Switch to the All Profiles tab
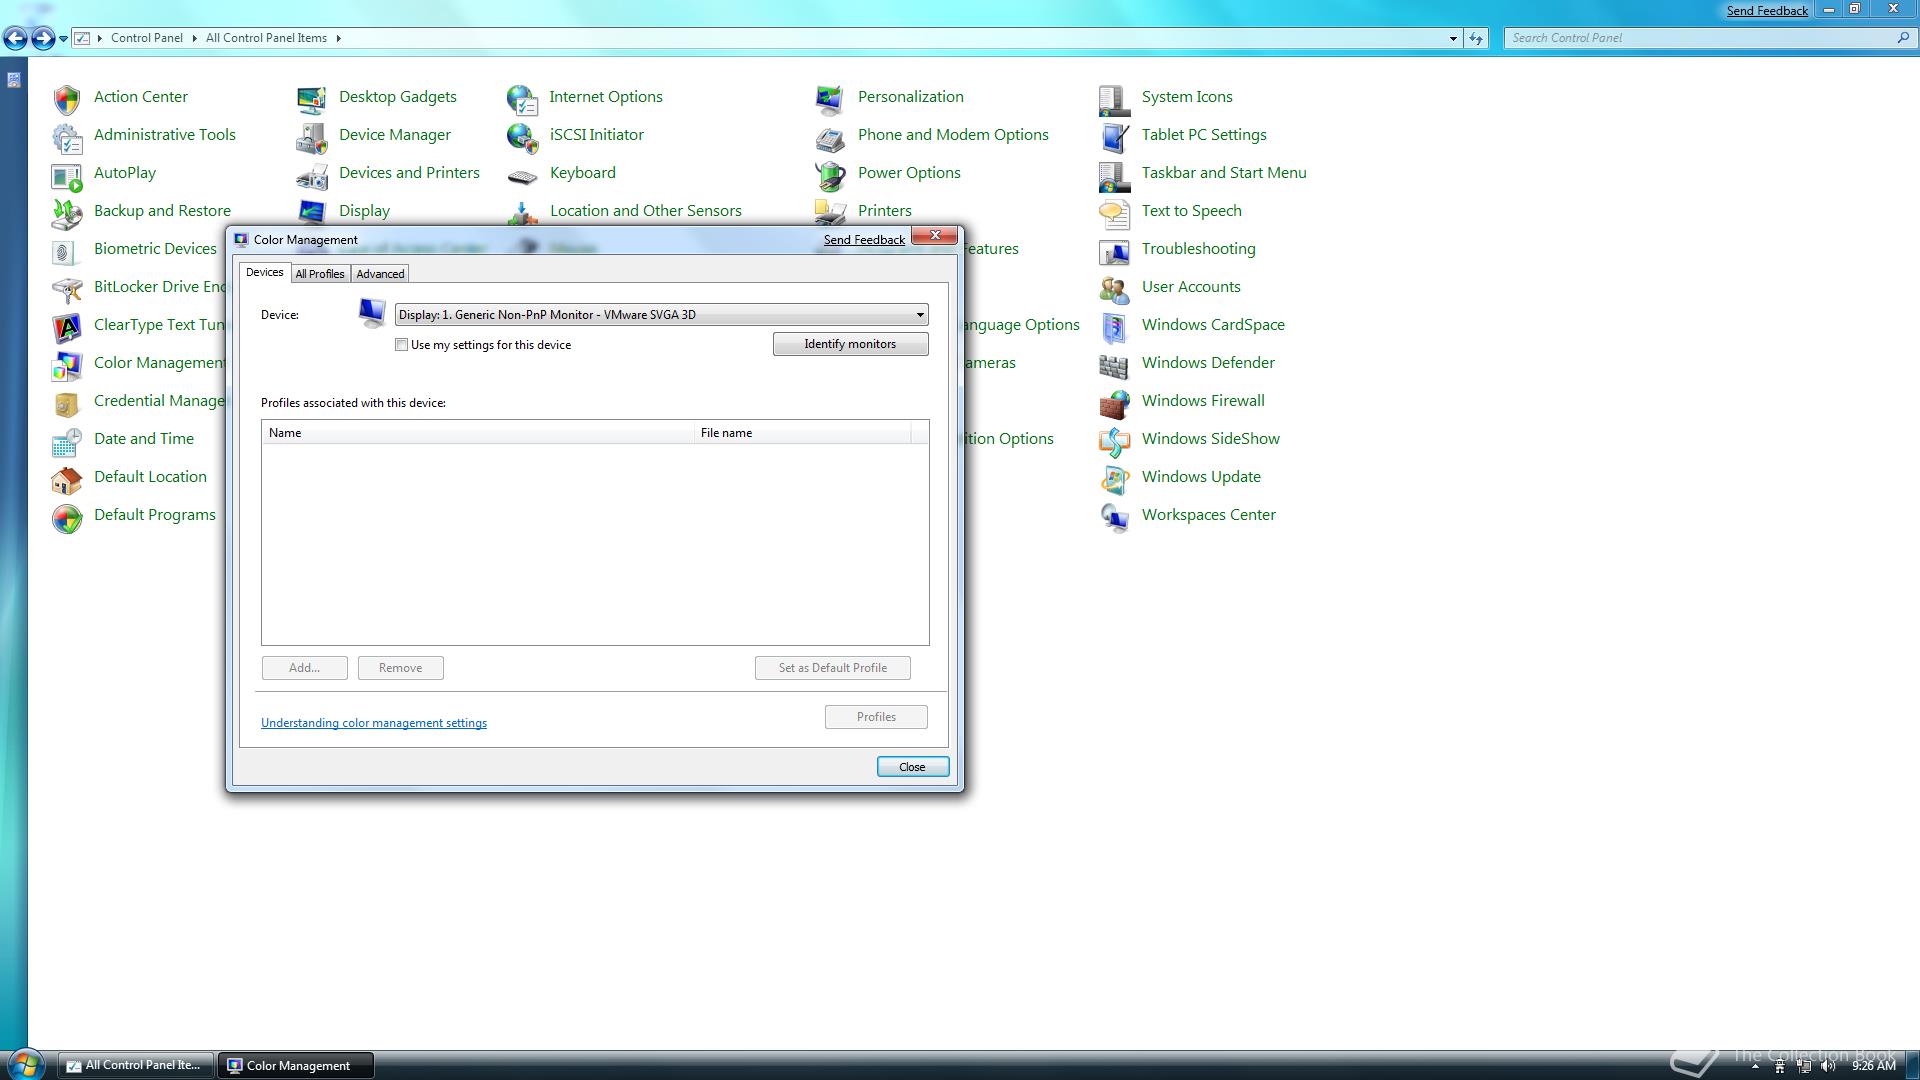This screenshot has height=1080, width=1920. [x=320, y=274]
